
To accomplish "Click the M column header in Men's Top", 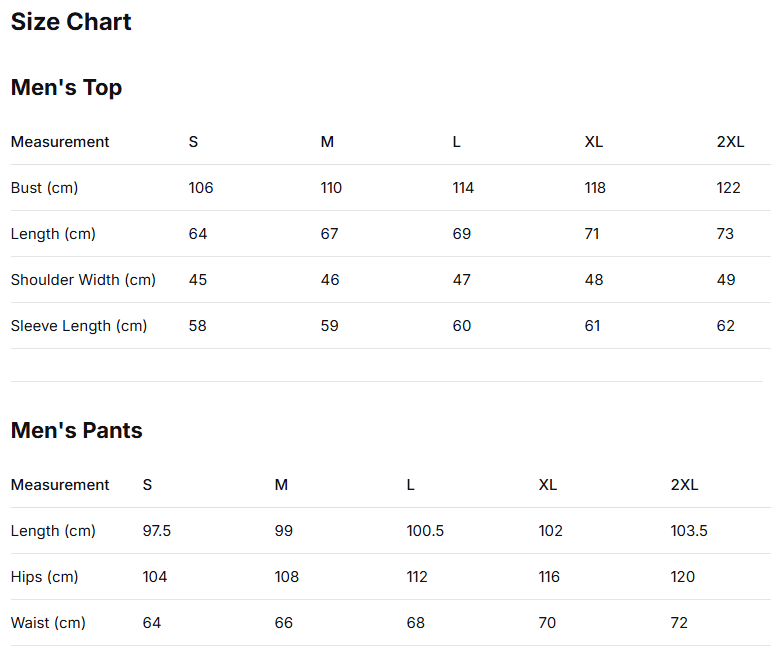I will pyautogui.click(x=327, y=142).
